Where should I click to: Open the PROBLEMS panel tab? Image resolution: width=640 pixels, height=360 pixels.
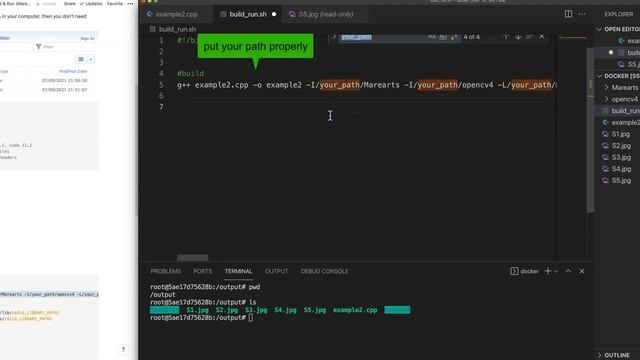click(x=165, y=271)
